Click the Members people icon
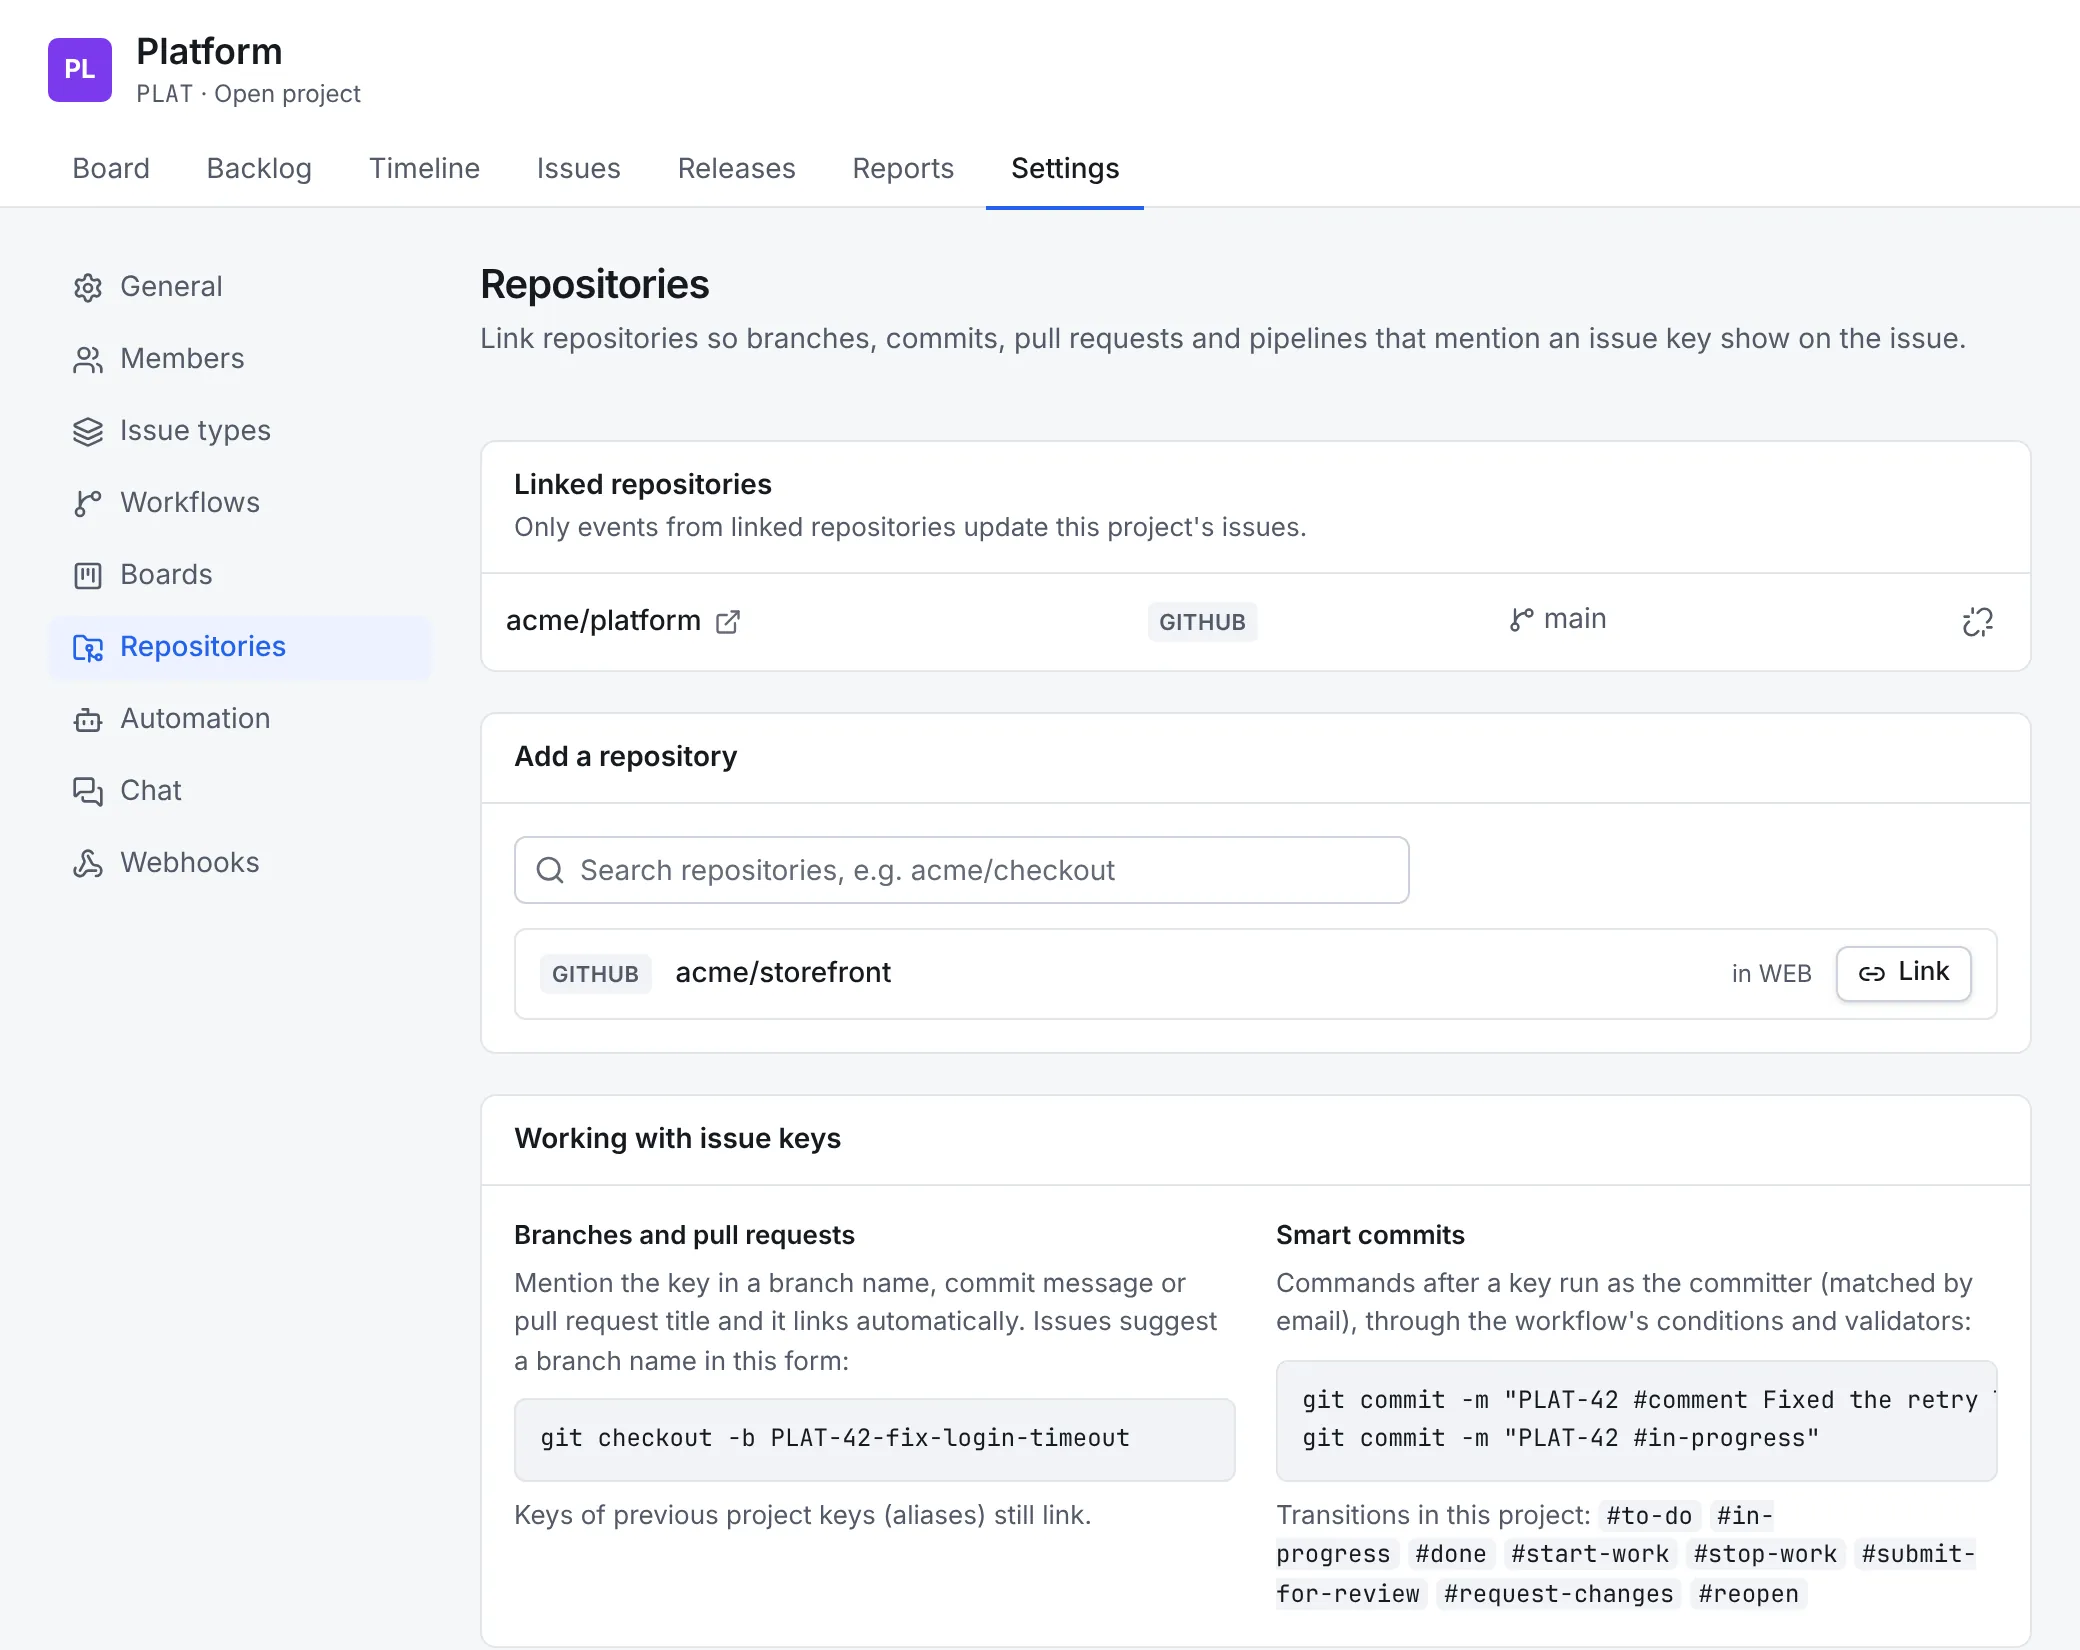This screenshot has width=2080, height=1650. point(88,360)
